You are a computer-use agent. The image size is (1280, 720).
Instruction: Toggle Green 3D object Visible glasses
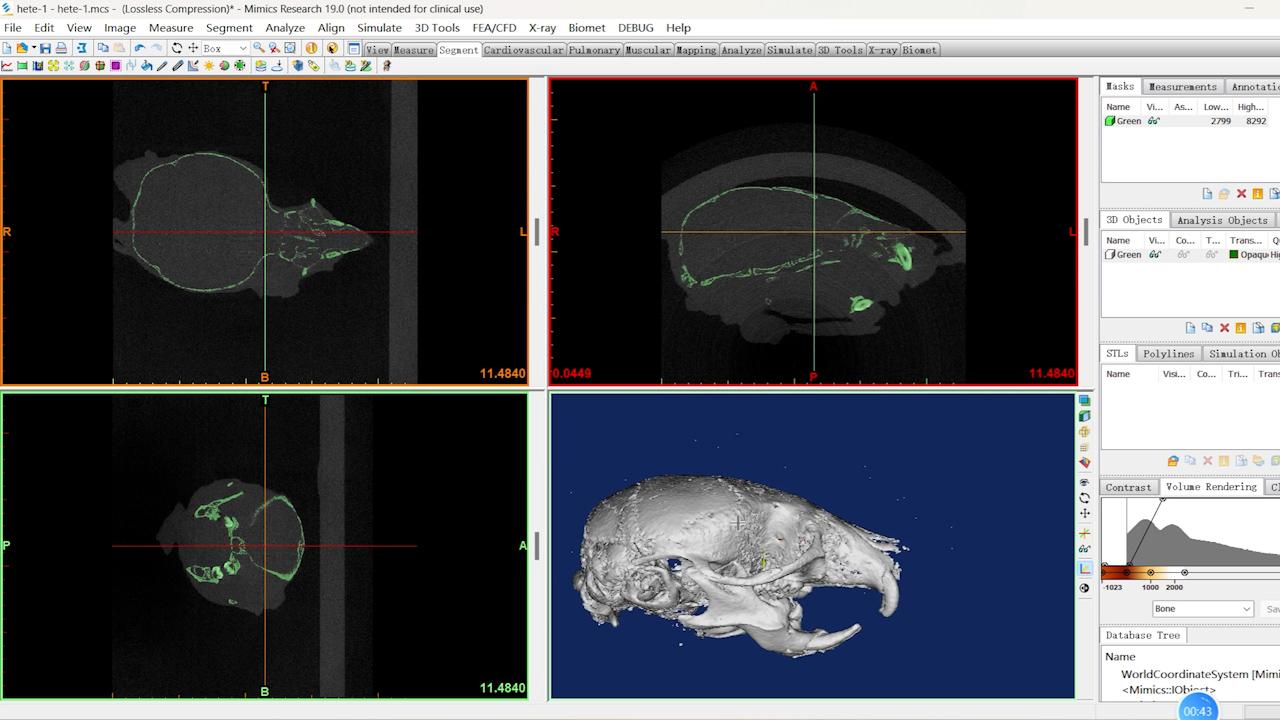click(x=1155, y=254)
